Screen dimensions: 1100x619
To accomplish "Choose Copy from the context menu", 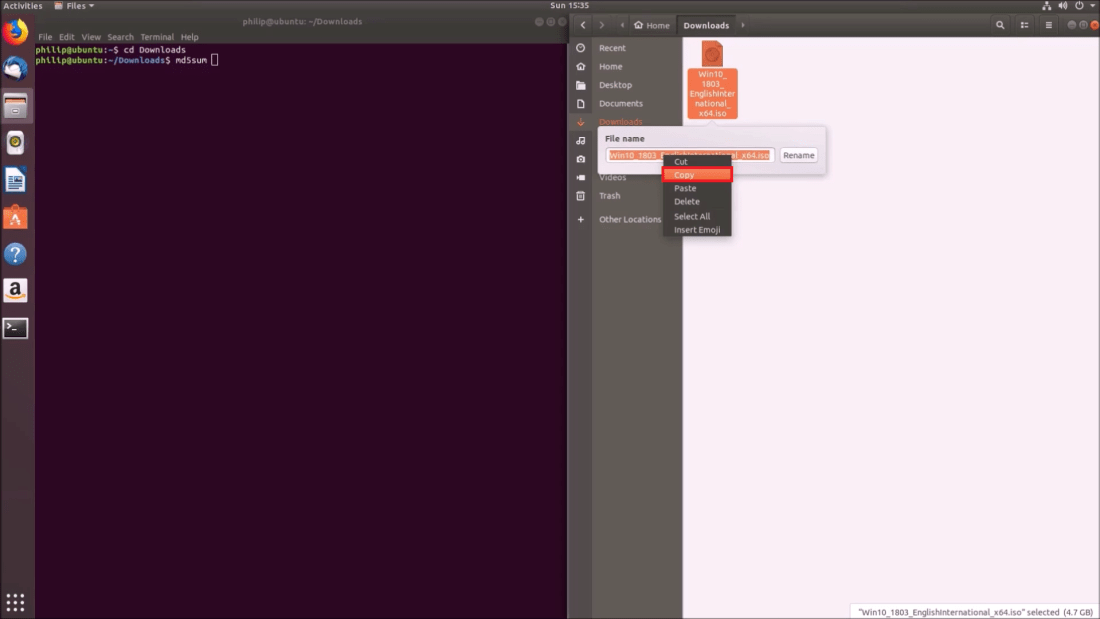I will [x=697, y=175].
